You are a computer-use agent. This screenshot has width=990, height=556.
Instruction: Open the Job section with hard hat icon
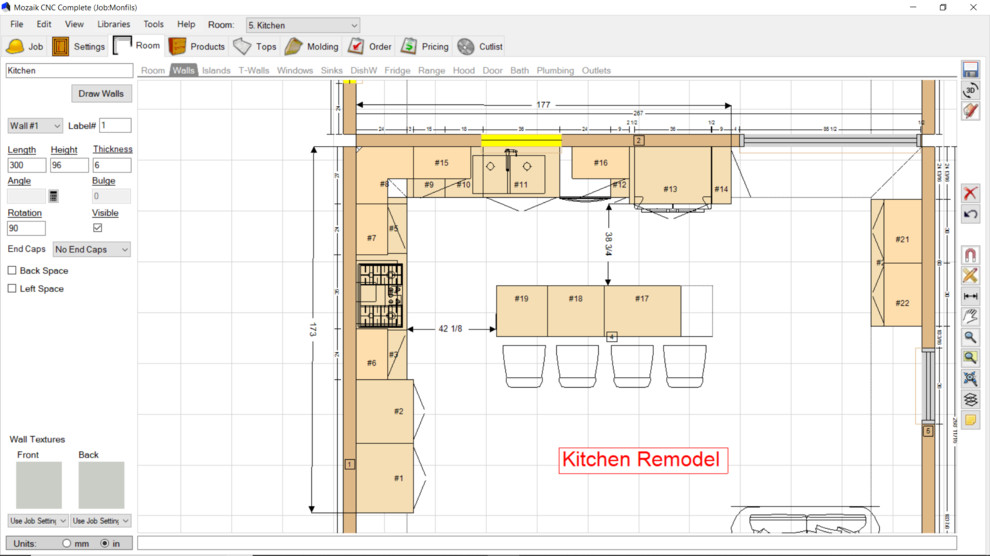click(25, 47)
